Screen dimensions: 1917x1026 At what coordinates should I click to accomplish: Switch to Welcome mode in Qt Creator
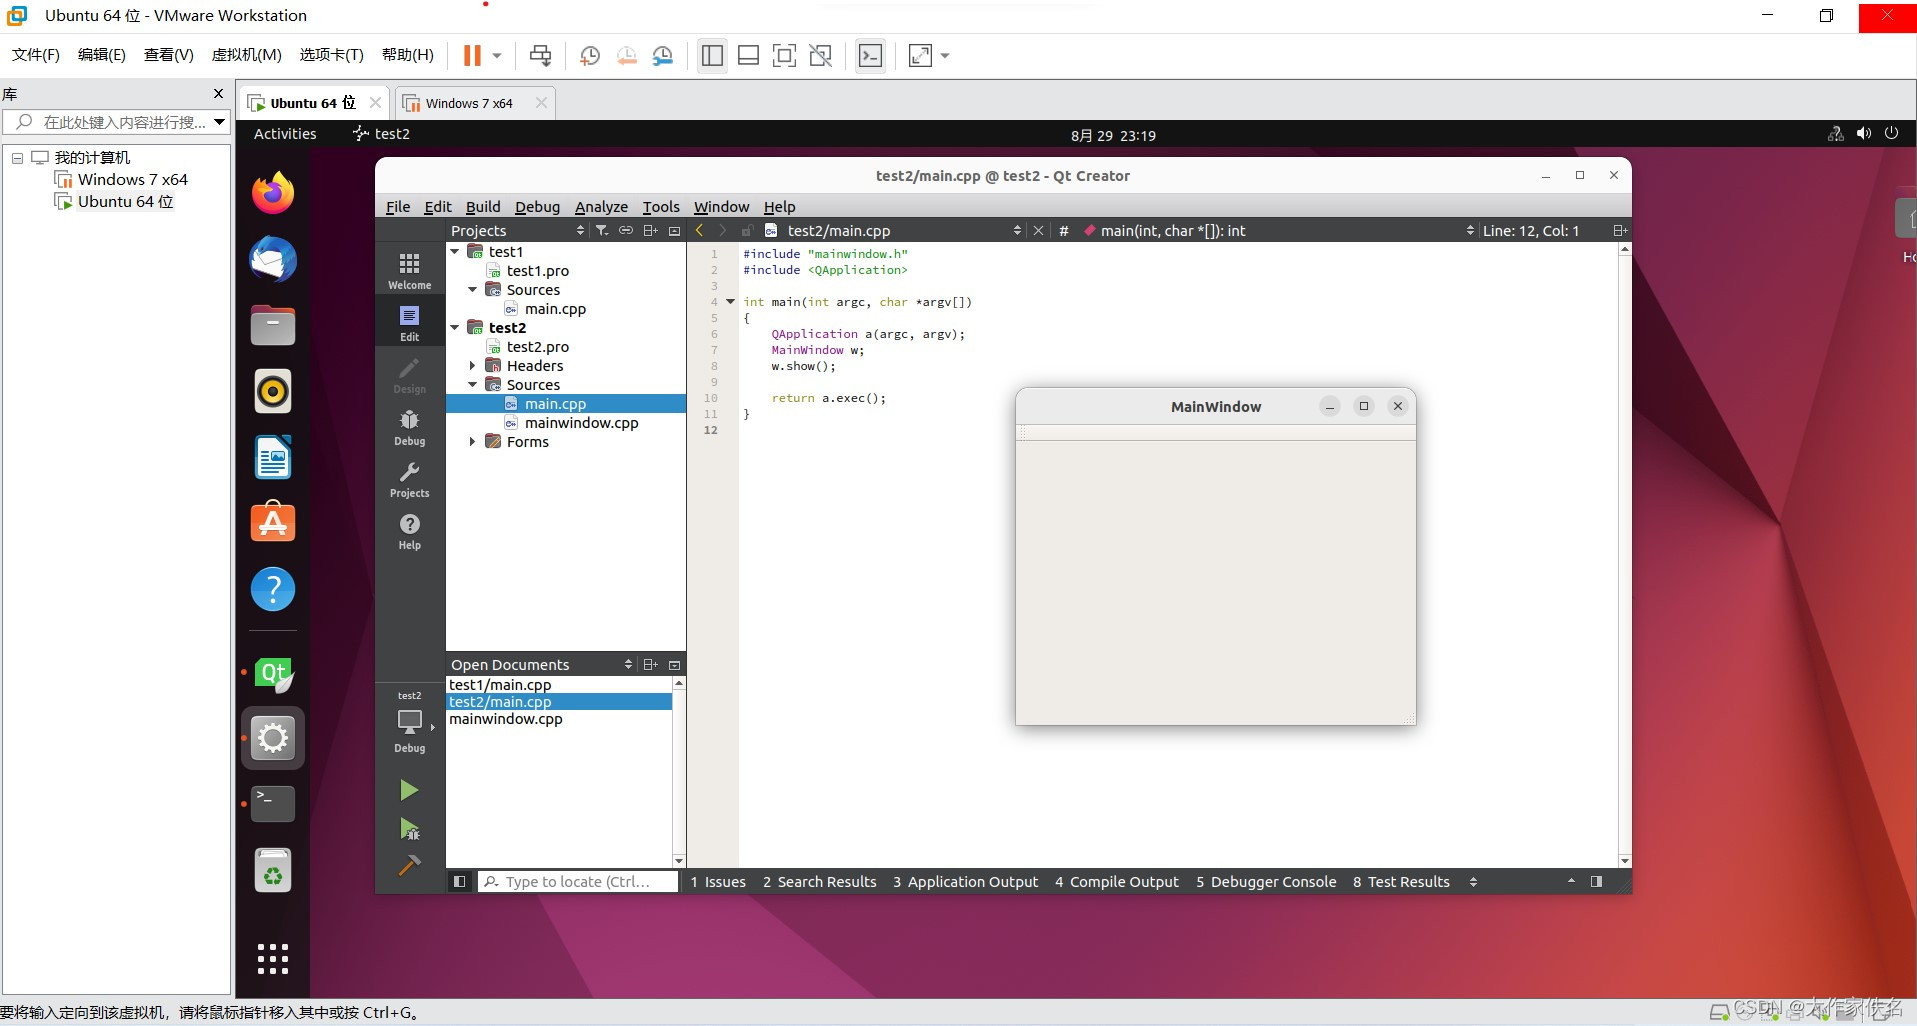click(x=409, y=270)
